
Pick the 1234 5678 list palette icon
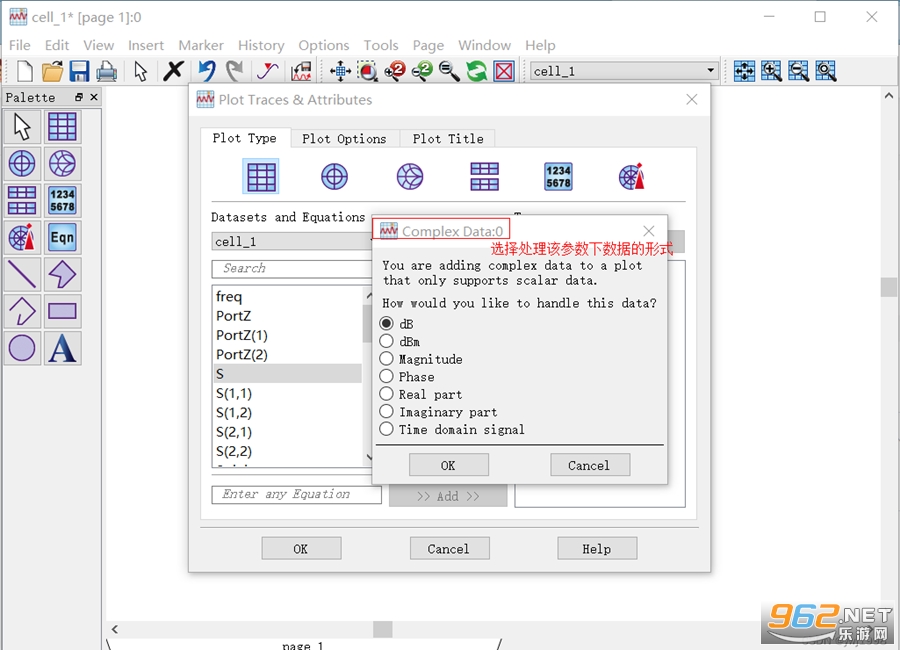click(x=62, y=200)
